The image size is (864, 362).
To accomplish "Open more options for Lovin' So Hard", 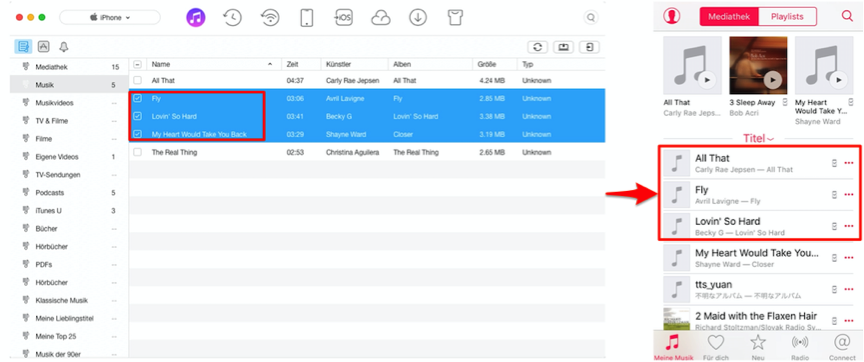I will click(849, 226).
